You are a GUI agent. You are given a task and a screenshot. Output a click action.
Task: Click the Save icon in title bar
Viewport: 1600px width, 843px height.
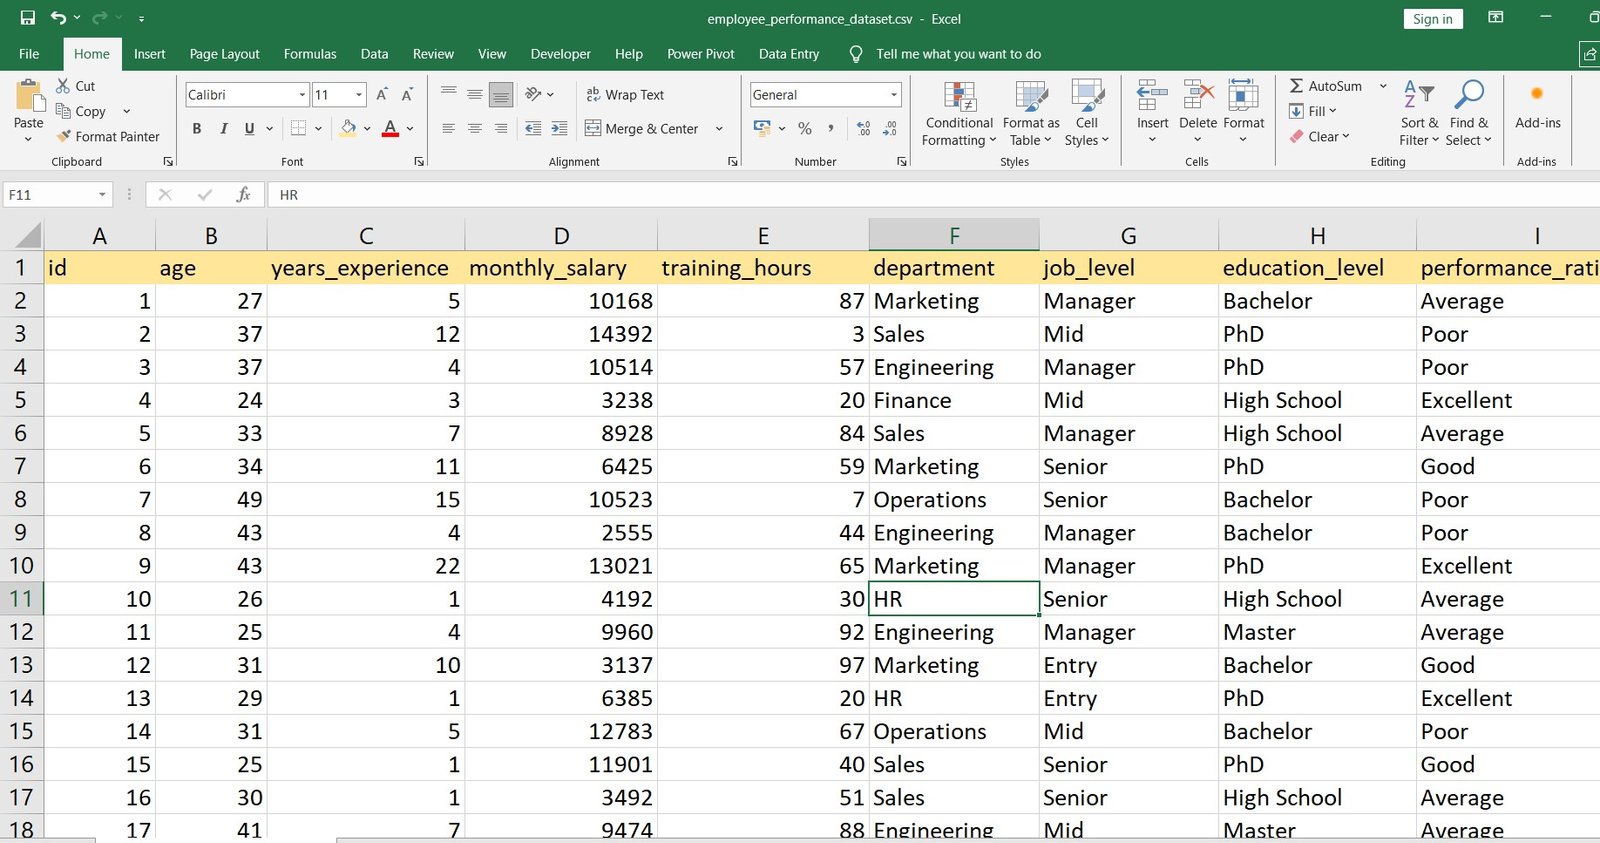[x=28, y=18]
